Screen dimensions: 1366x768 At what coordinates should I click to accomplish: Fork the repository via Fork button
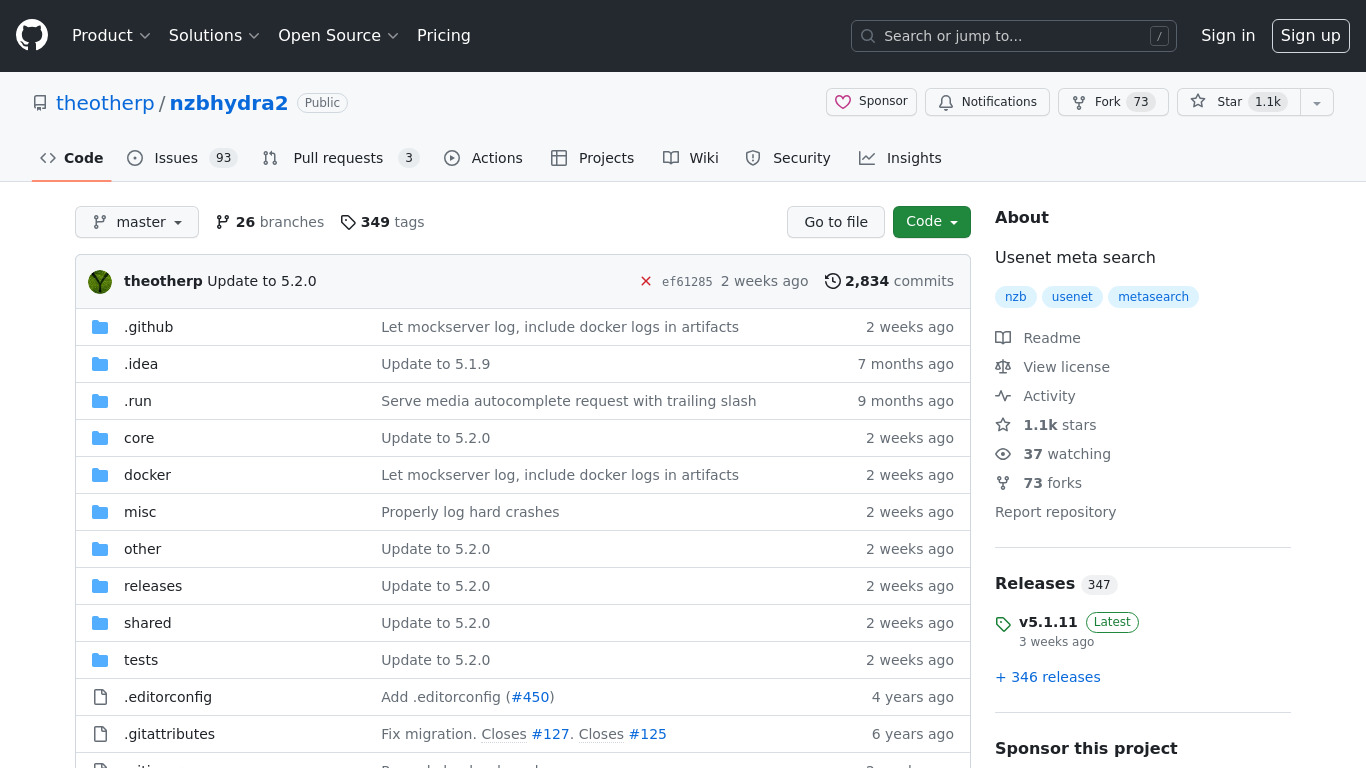click(1113, 102)
